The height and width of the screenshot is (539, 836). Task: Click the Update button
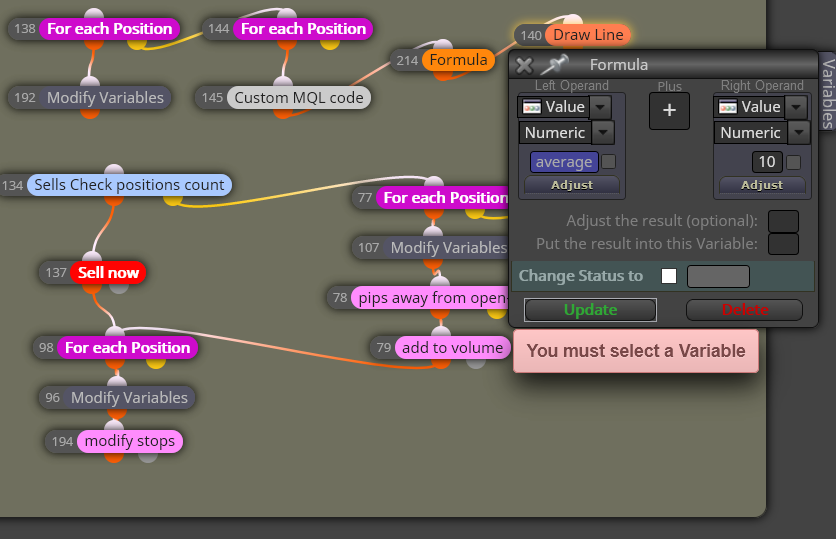click(590, 310)
